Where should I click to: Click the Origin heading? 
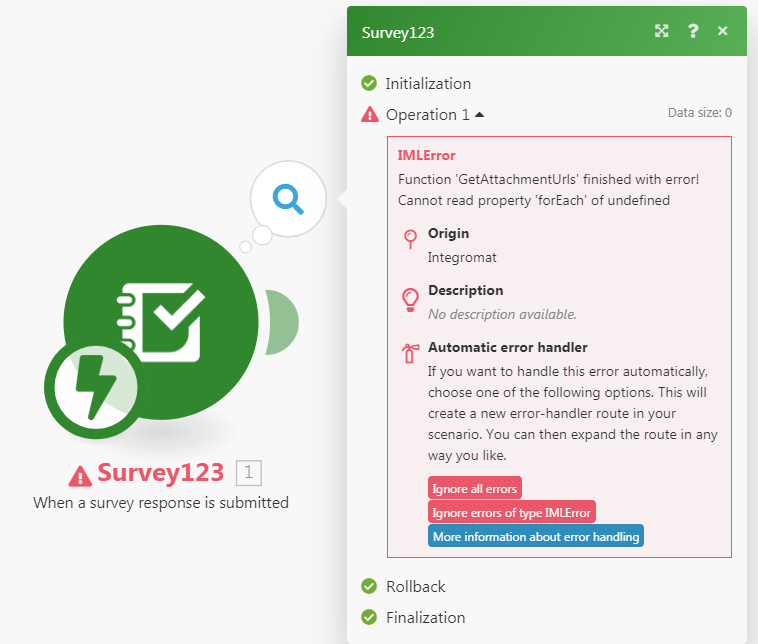pyautogui.click(x=449, y=233)
